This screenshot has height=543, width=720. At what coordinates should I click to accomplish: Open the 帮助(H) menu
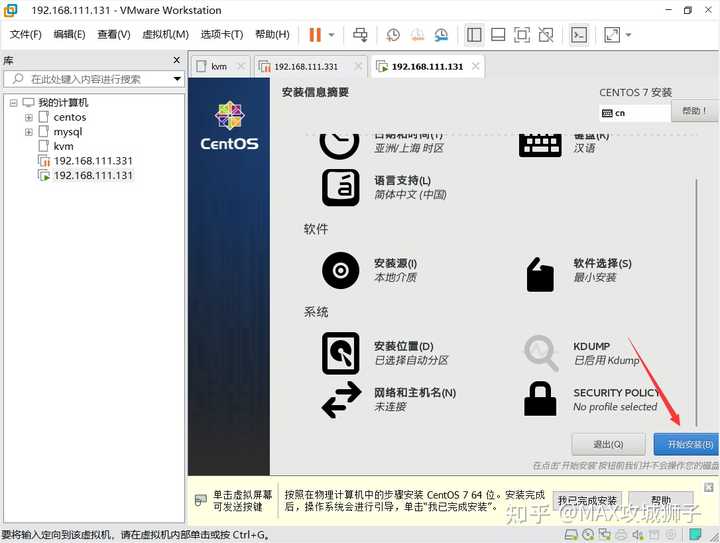tap(272, 34)
